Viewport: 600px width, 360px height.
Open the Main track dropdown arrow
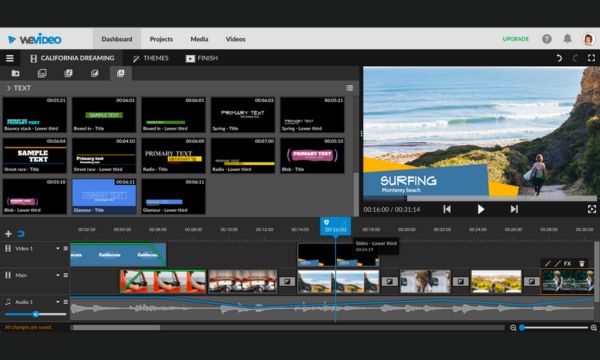58,275
